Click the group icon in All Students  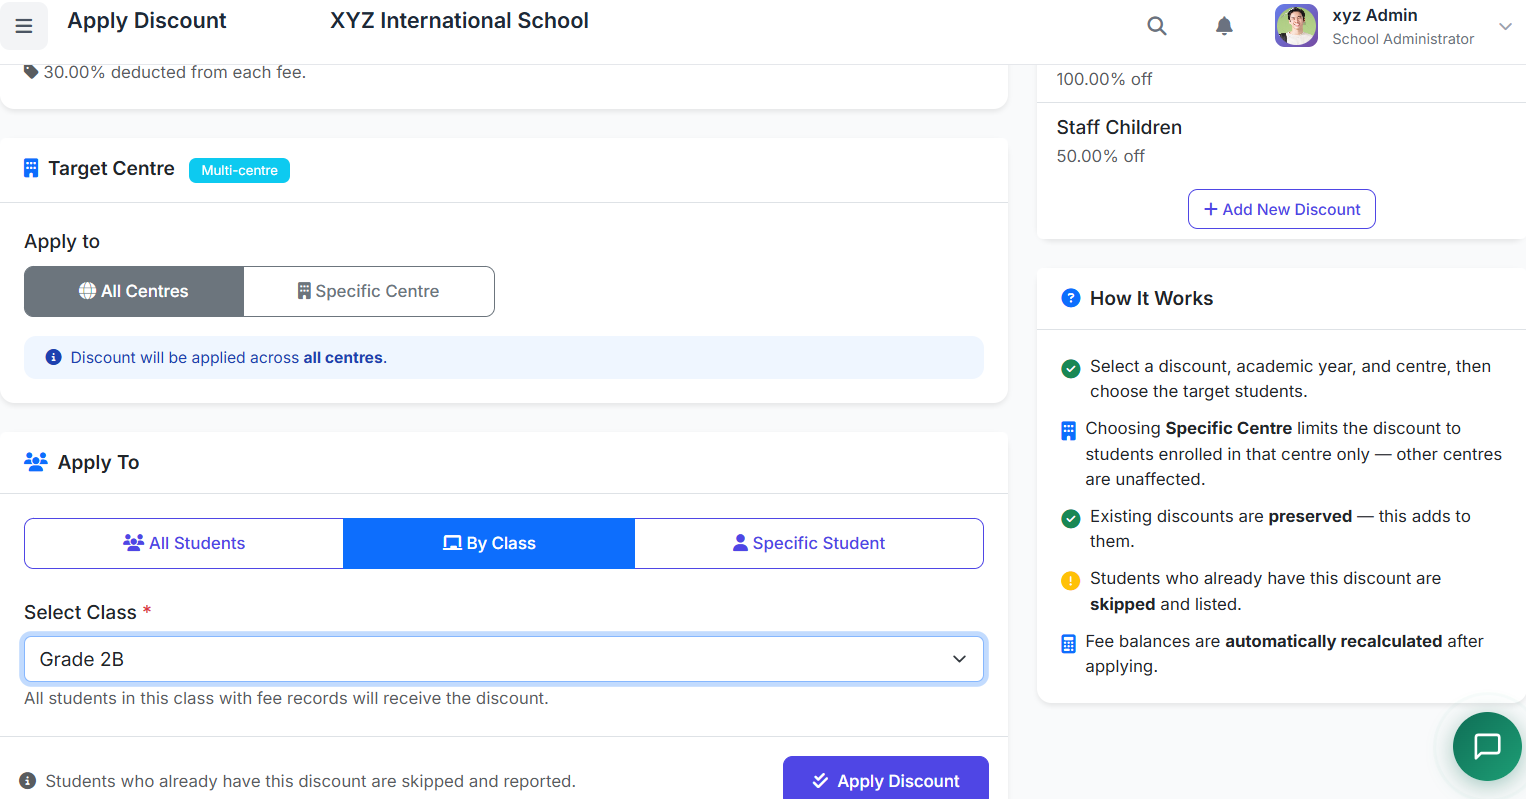tap(133, 543)
